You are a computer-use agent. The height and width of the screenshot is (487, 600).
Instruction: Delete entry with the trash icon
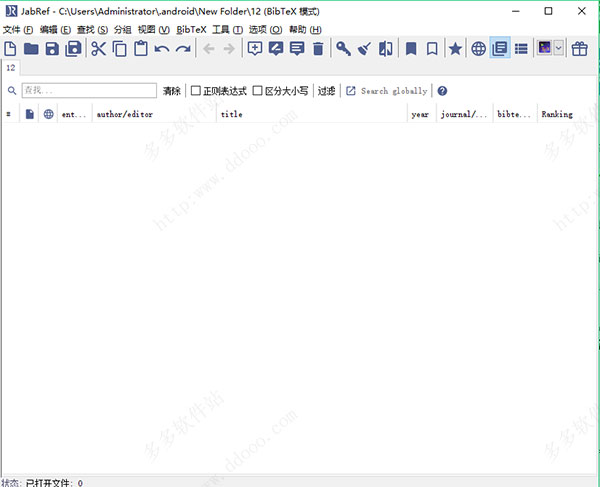[318, 49]
